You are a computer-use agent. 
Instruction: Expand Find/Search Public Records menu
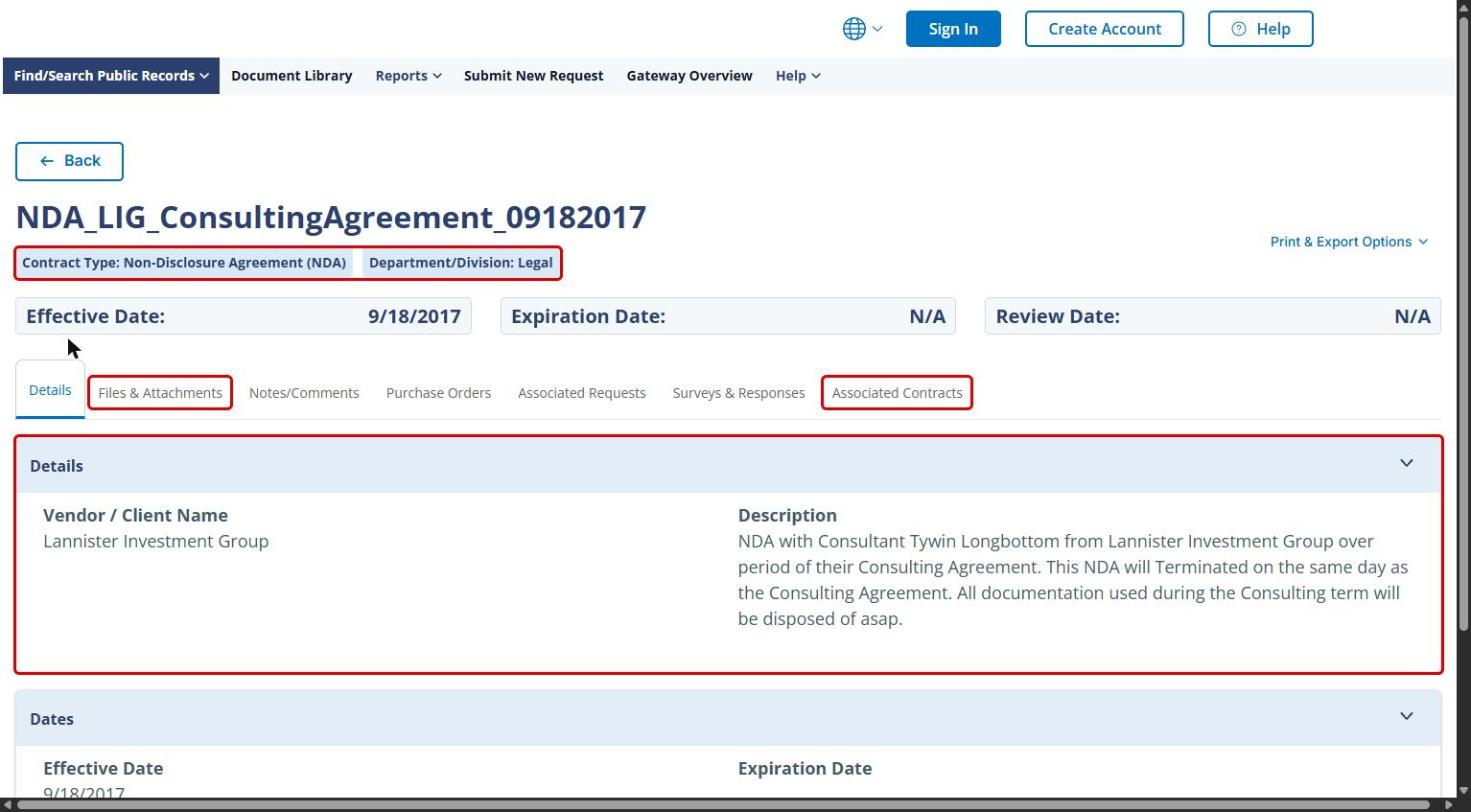(x=111, y=76)
